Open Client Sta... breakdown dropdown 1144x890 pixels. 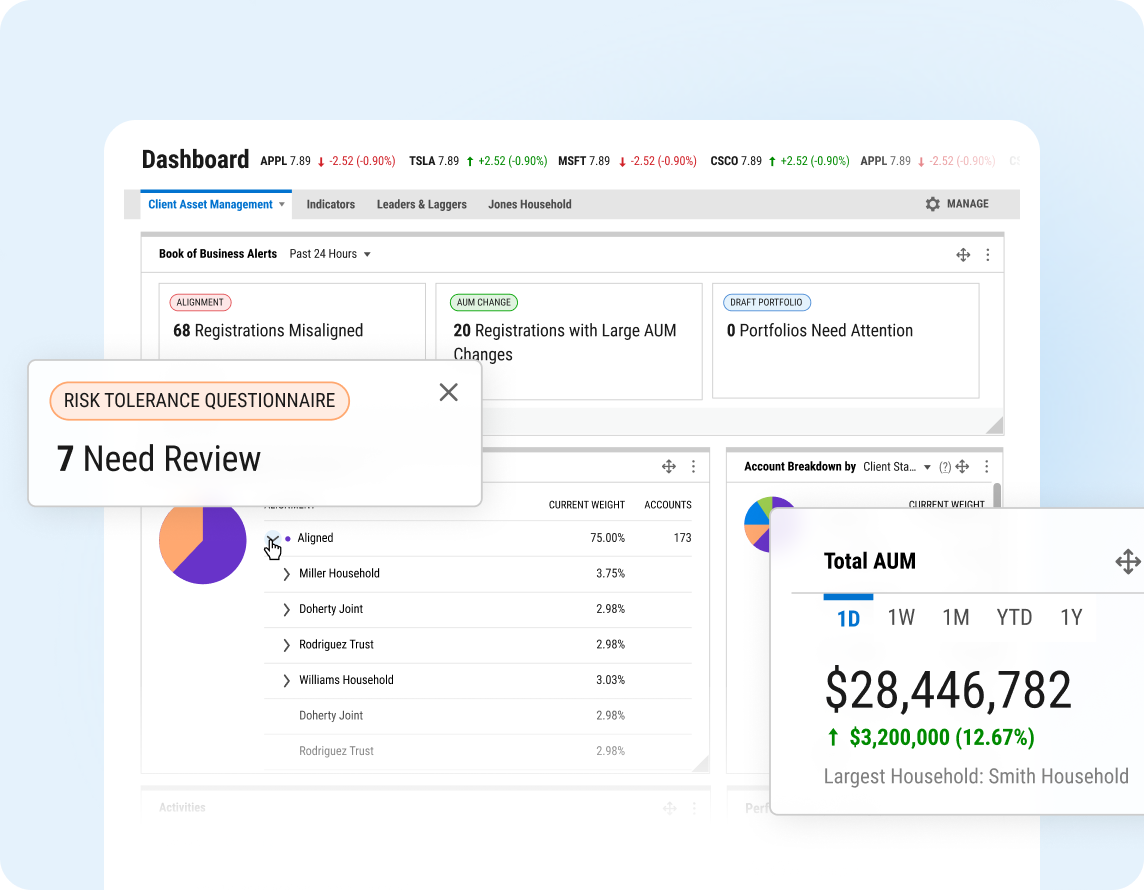[x=897, y=467]
